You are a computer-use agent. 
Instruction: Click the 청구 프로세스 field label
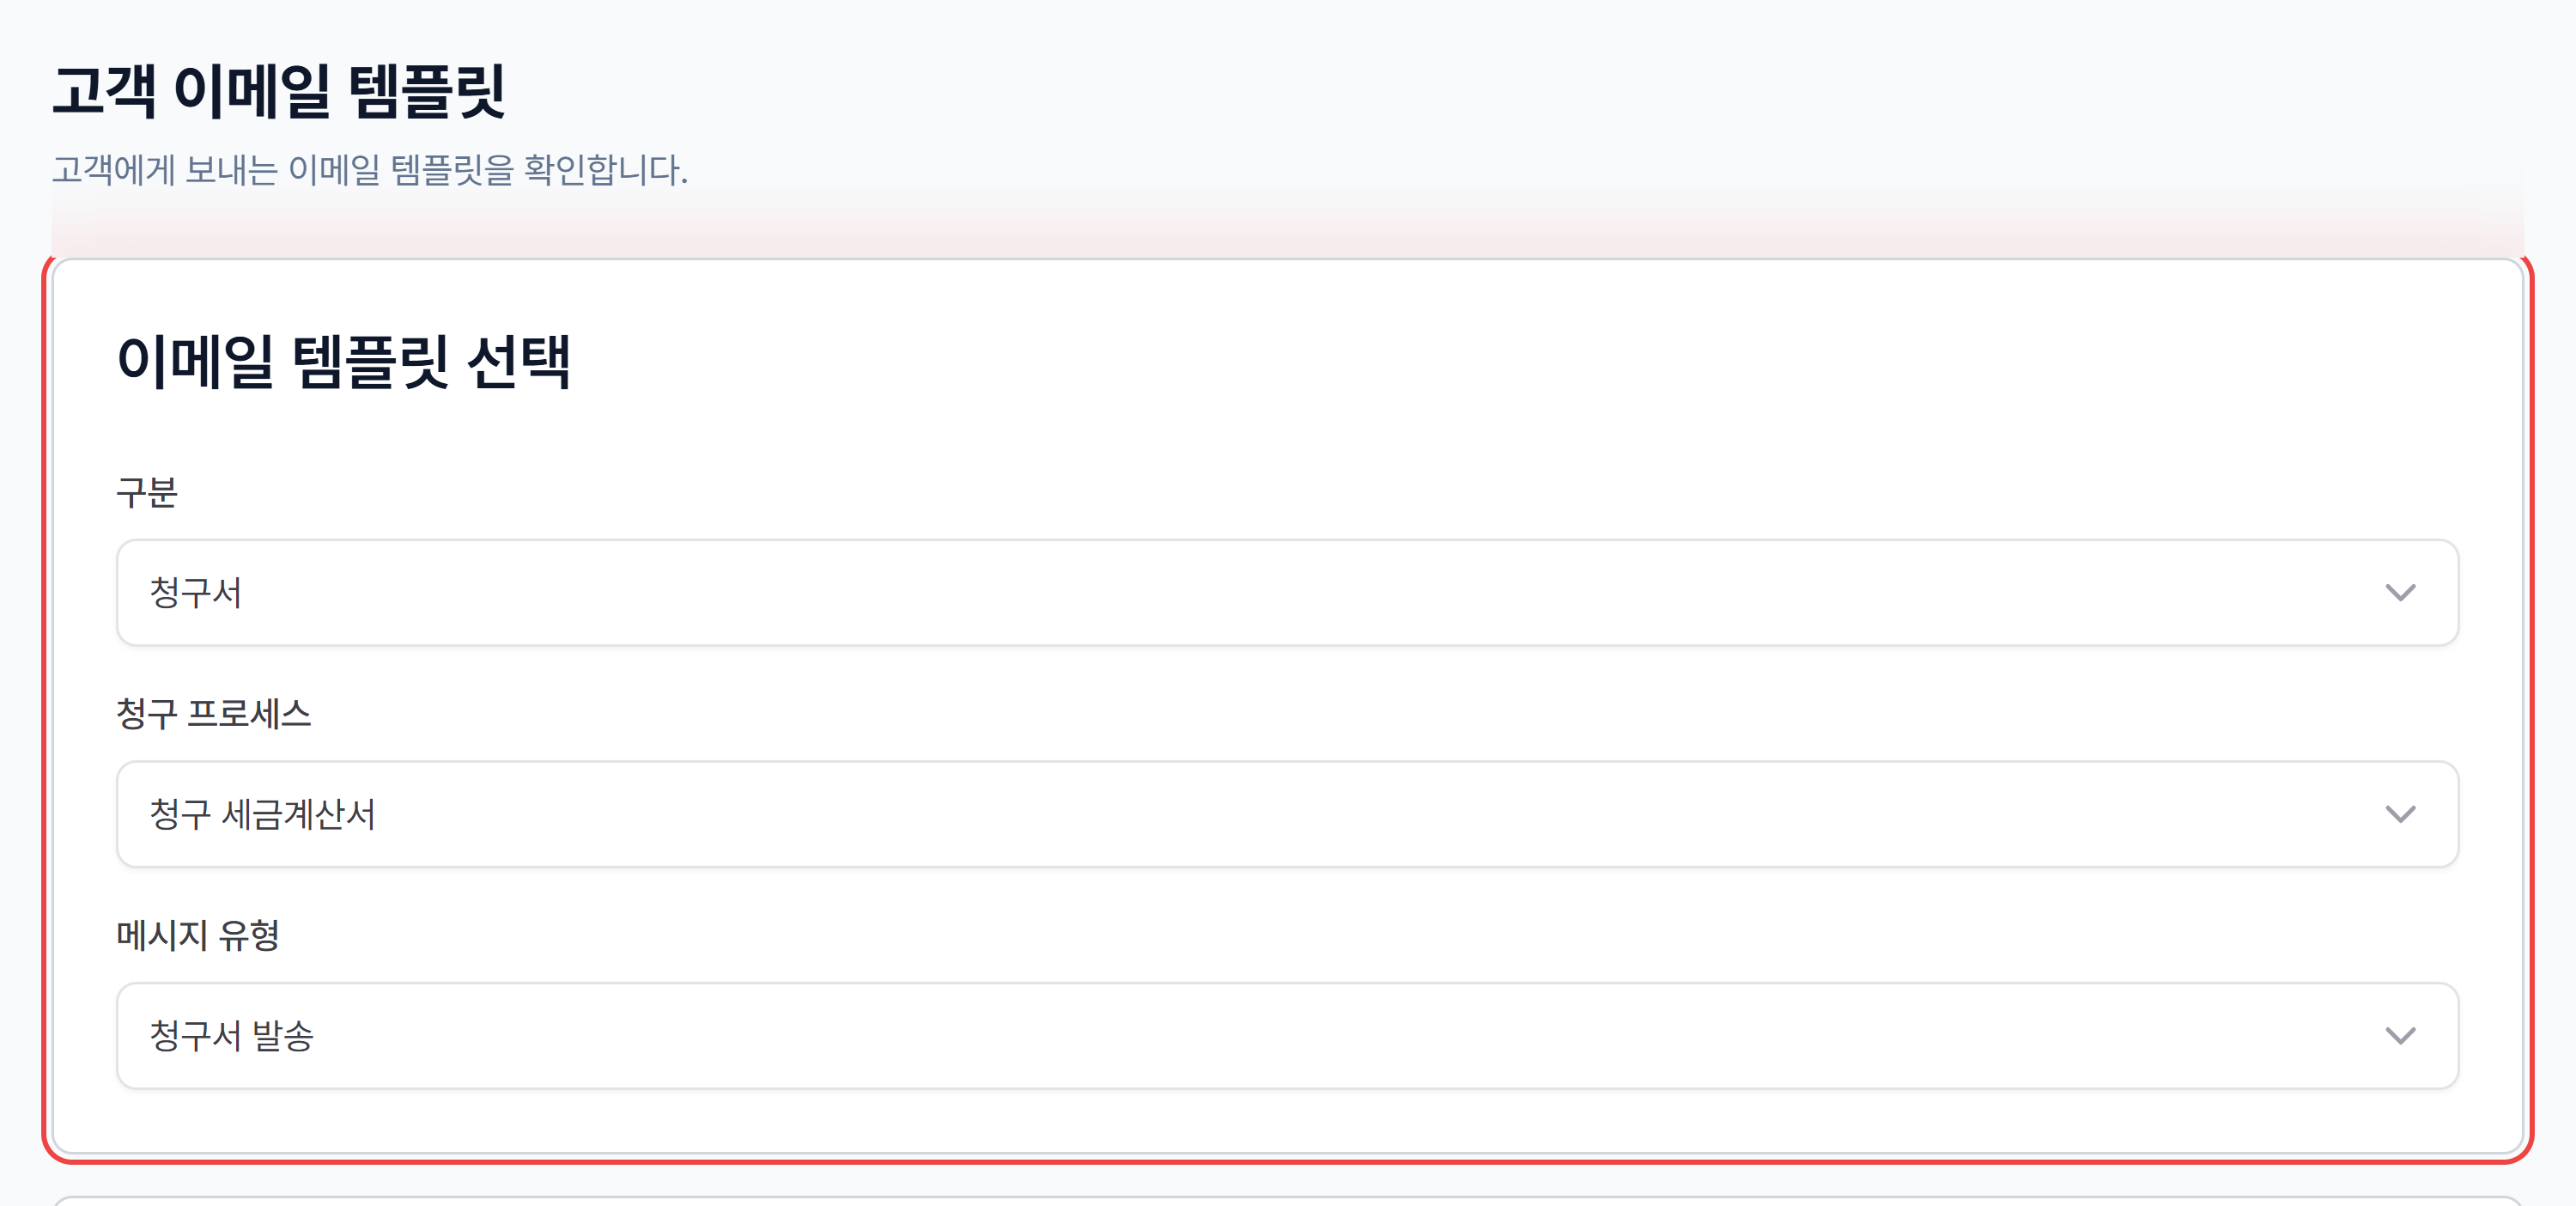coord(214,713)
